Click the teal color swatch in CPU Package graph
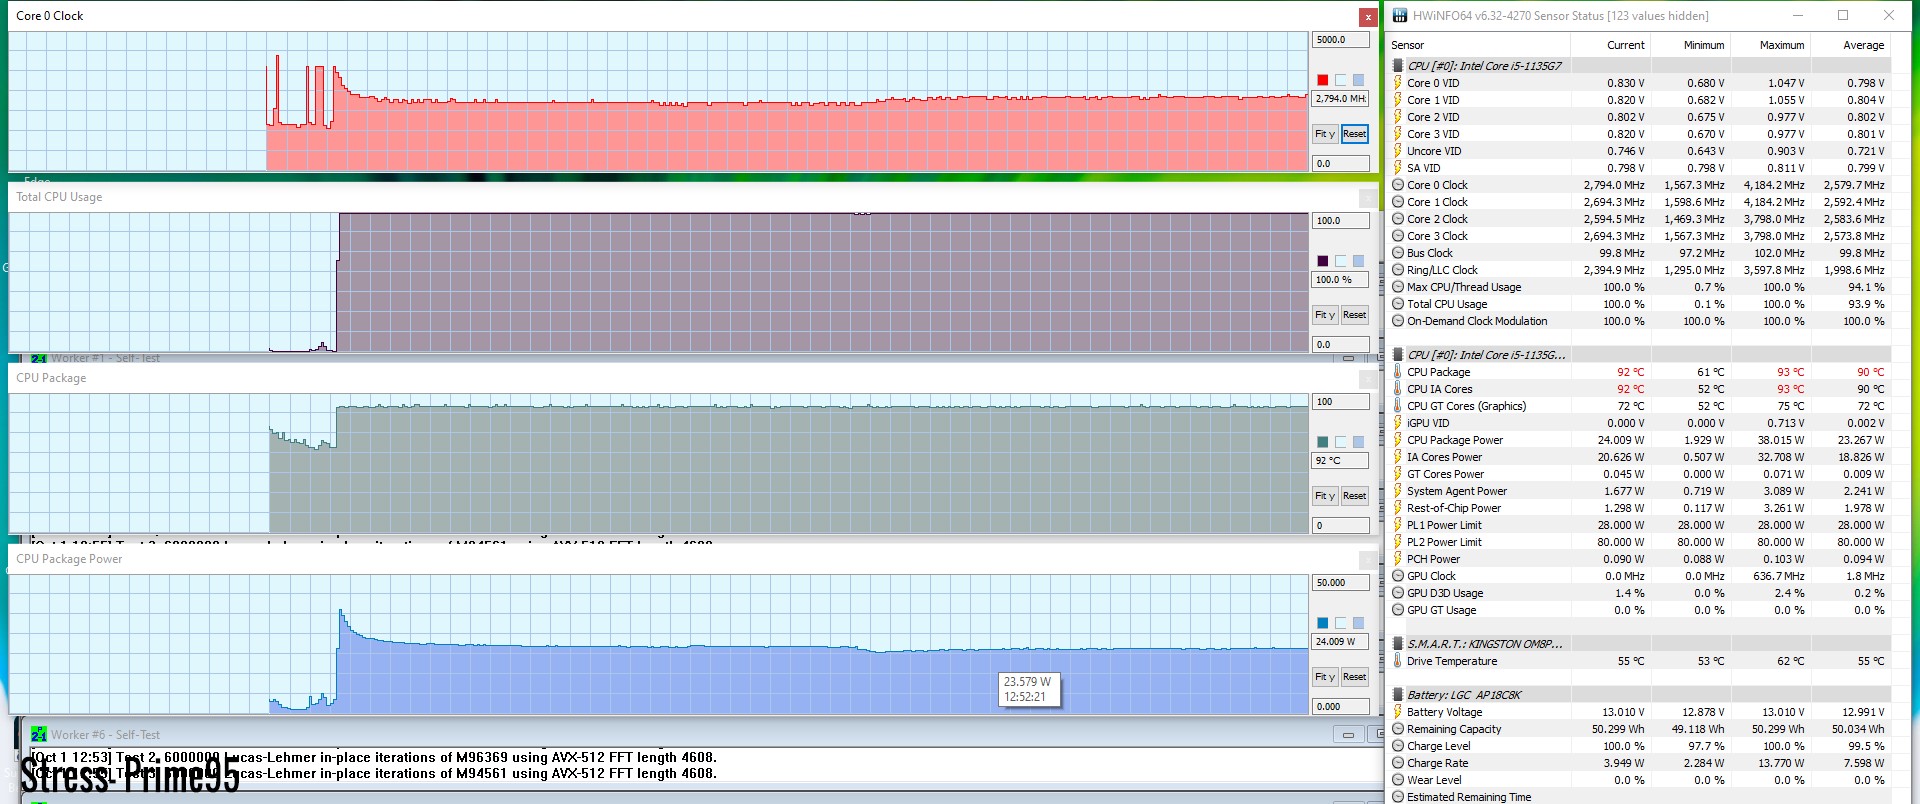Image resolution: width=1920 pixels, height=804 pixels. click(x=1323, y=442)
